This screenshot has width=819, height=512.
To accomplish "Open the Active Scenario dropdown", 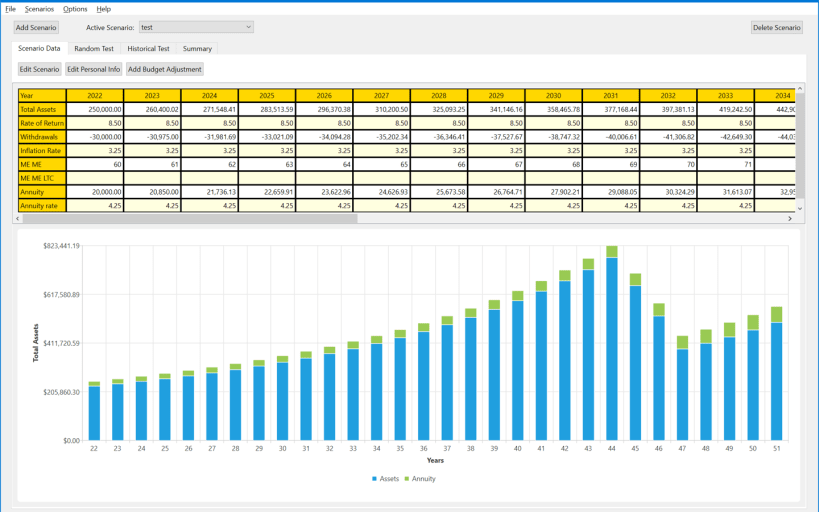I will tap(196, 27).
